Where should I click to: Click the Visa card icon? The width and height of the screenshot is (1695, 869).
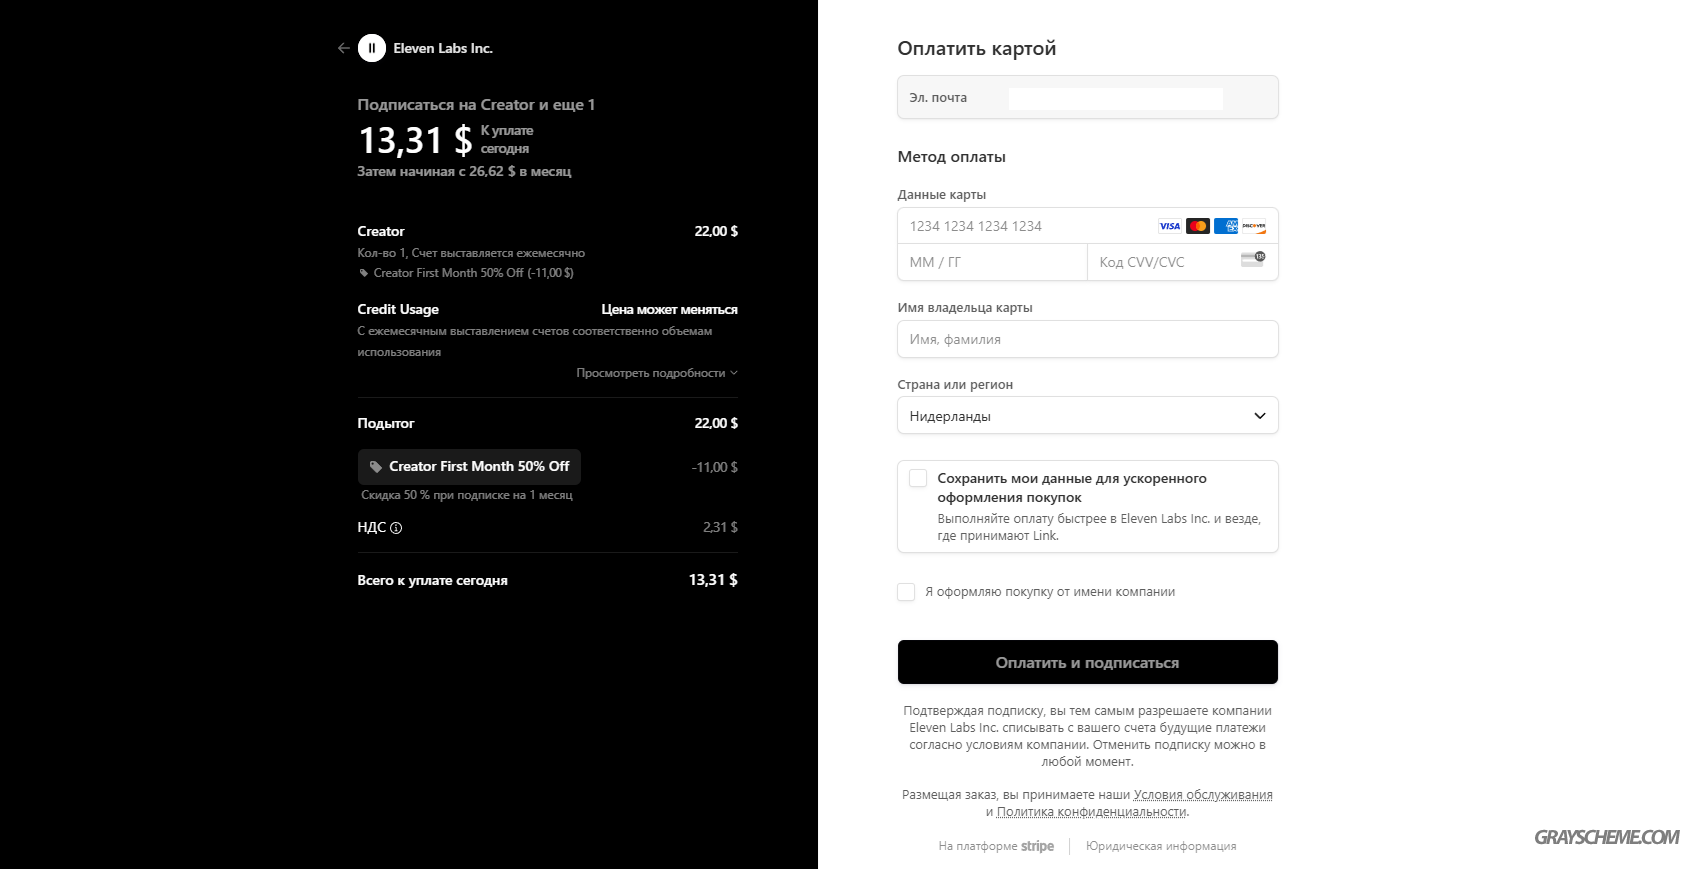1170,226
